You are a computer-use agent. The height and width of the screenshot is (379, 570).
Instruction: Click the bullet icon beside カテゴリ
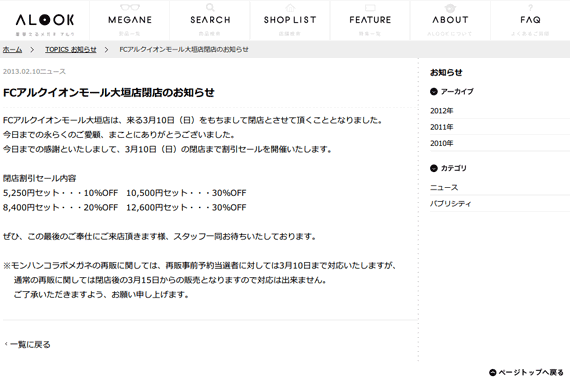434,168
